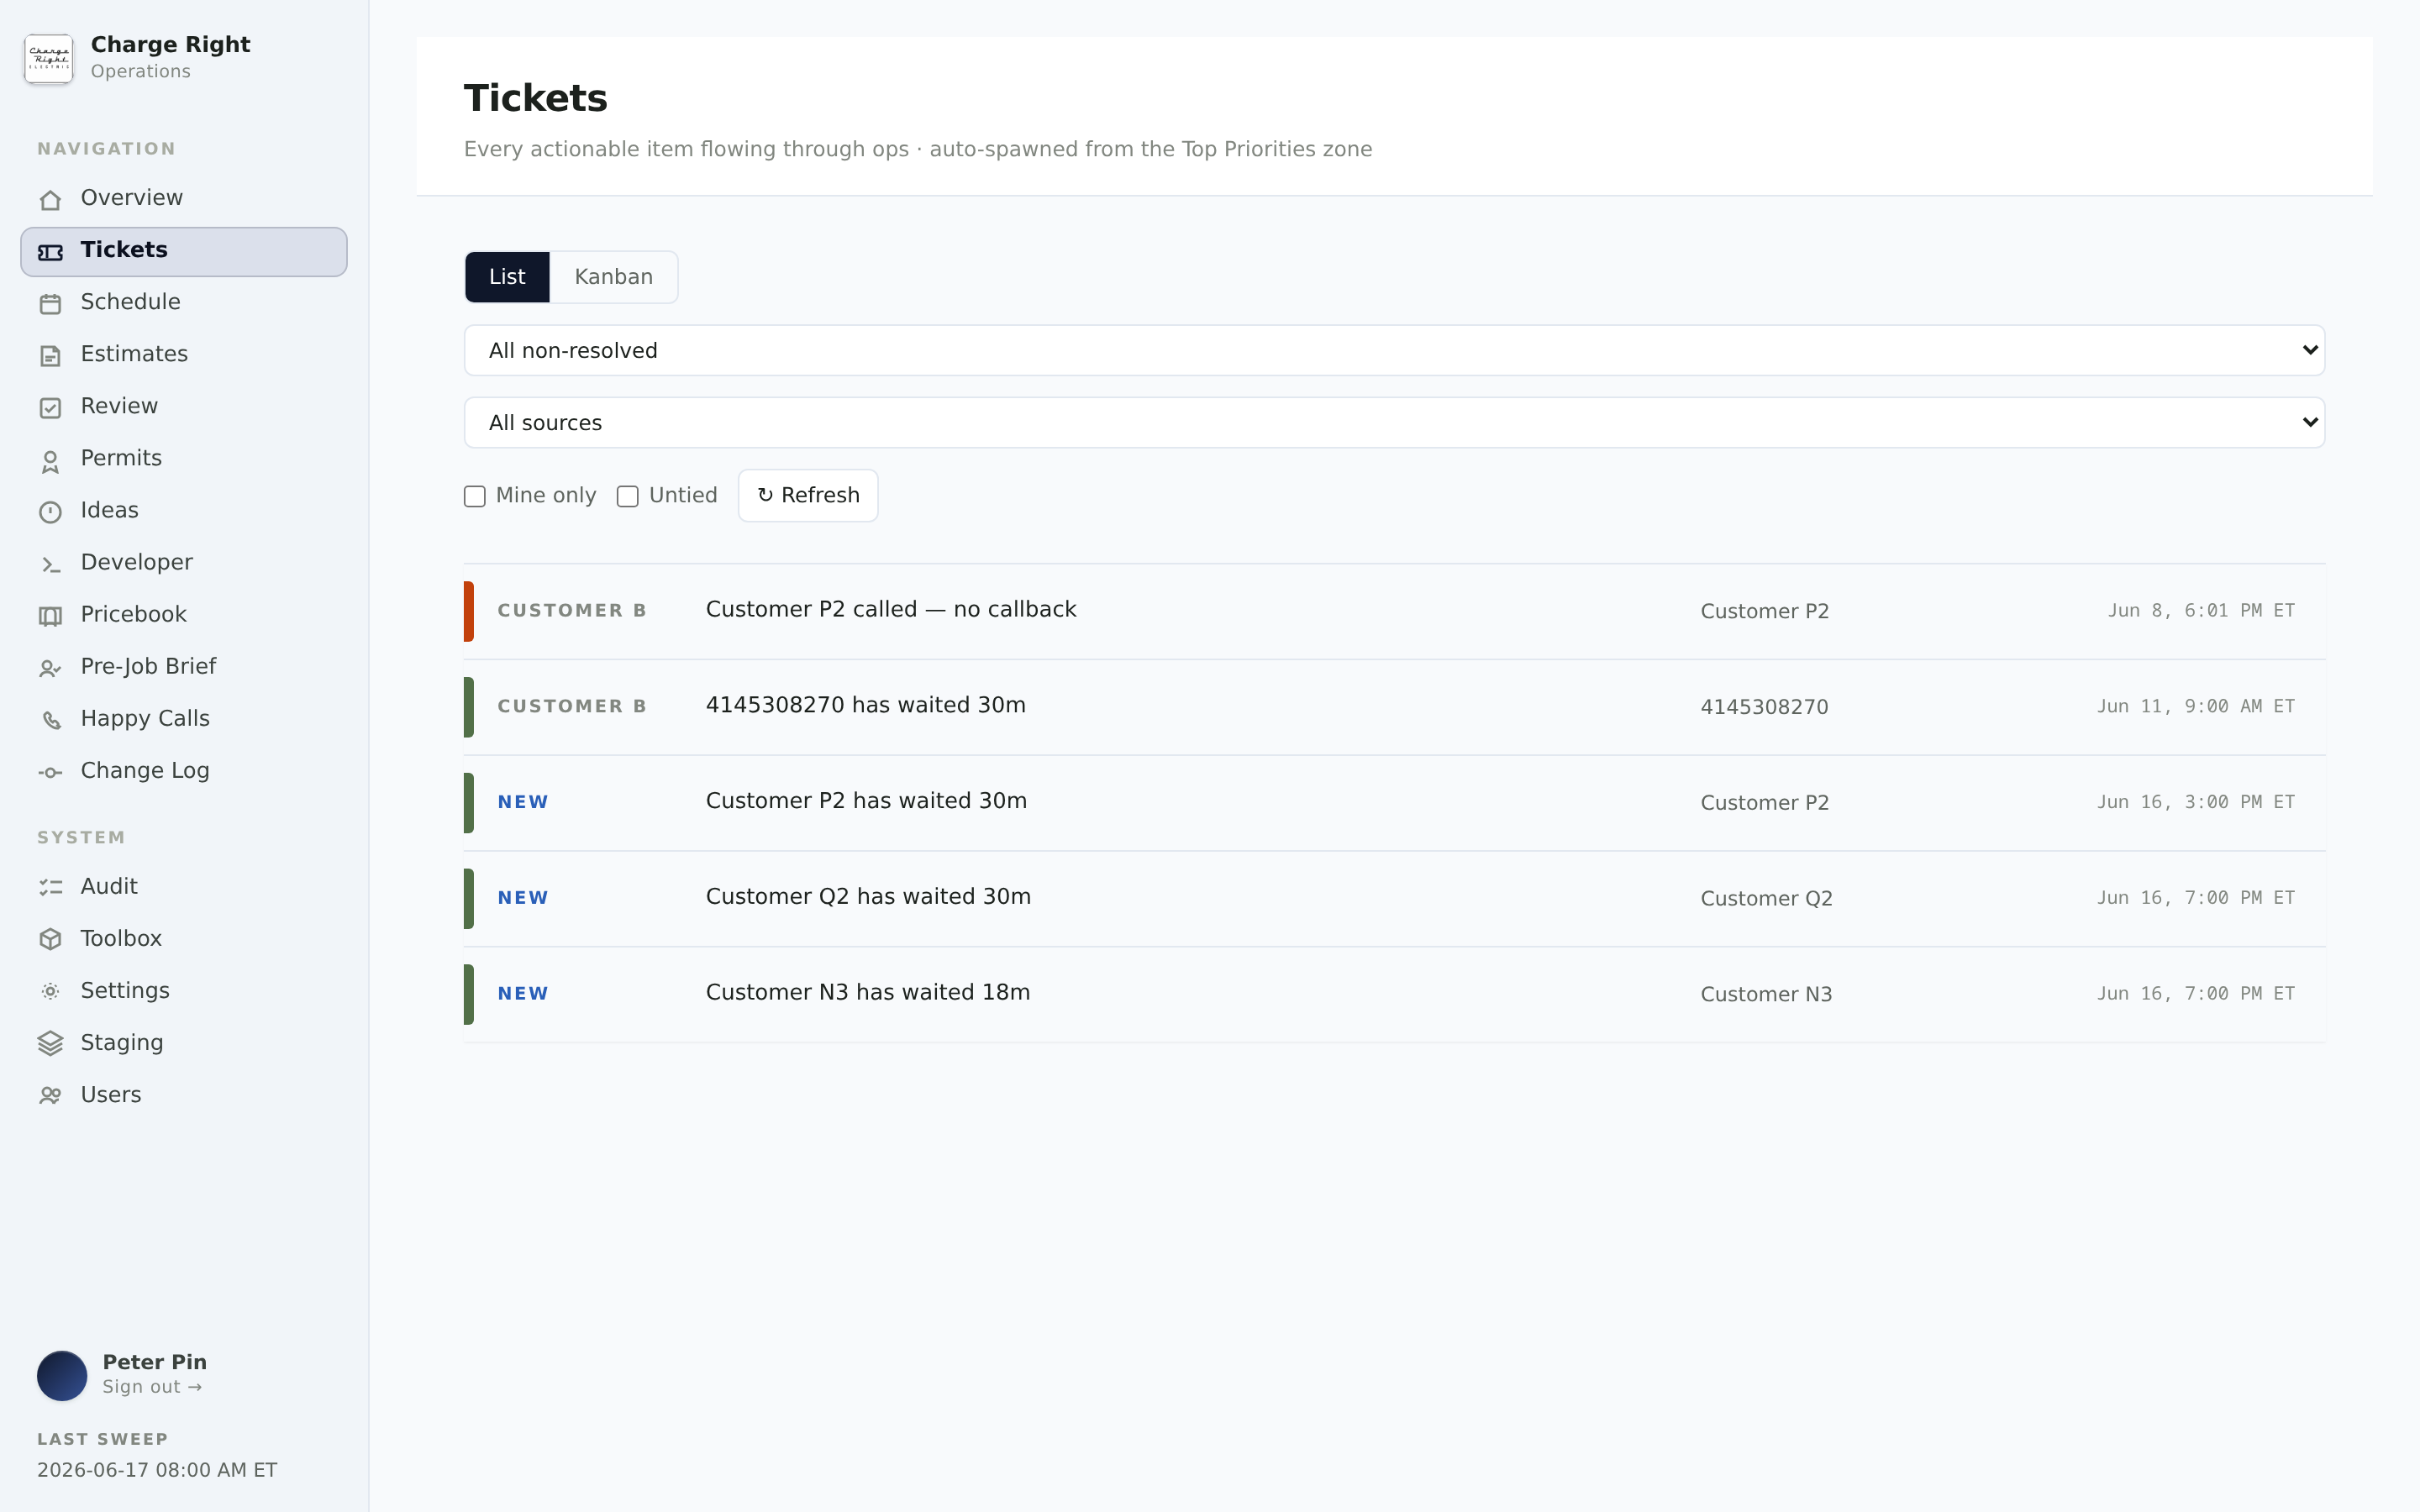Click the Overview home icon
The height and width of the screenshot is (1512, 2420).
(x=50, y=200)
